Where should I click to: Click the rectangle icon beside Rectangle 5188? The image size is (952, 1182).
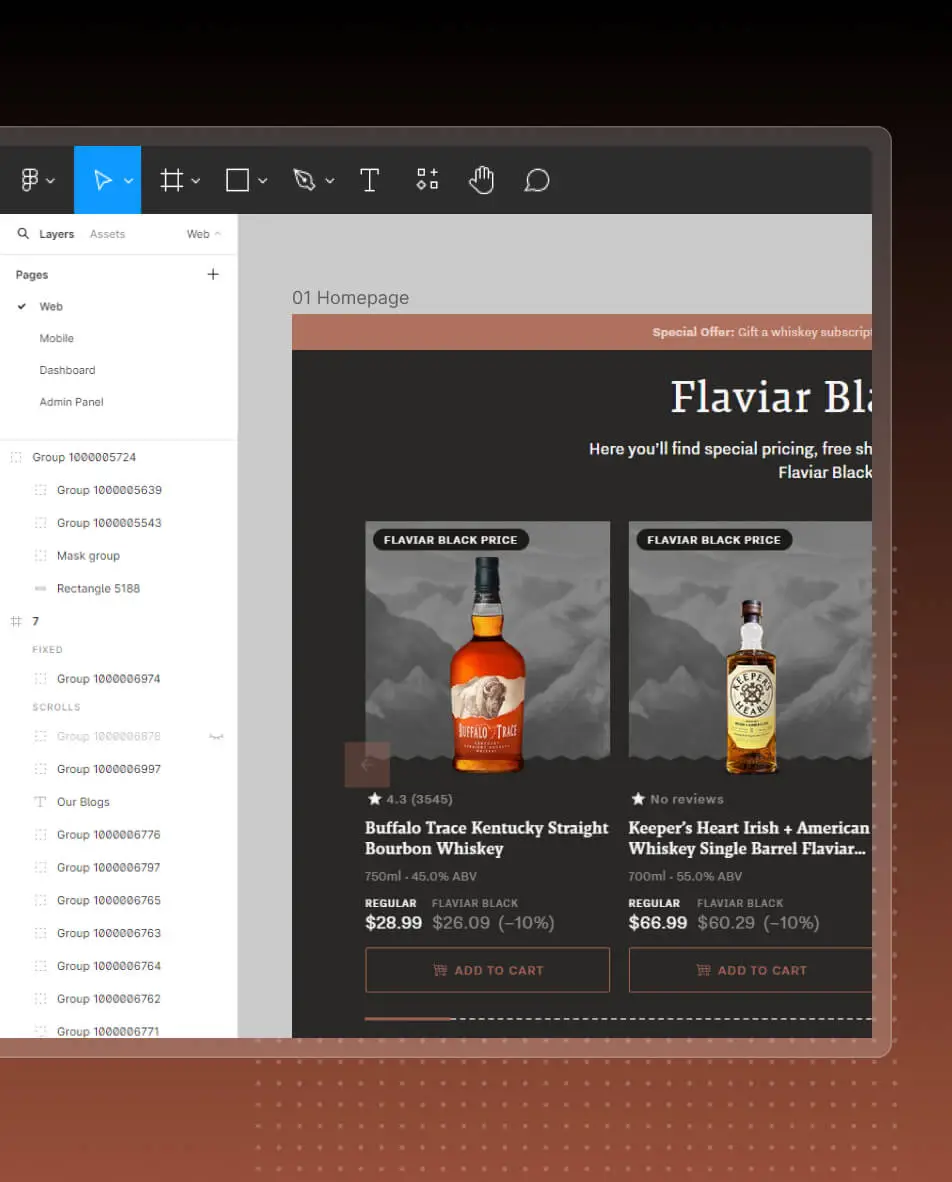click(x=41, y=589)
